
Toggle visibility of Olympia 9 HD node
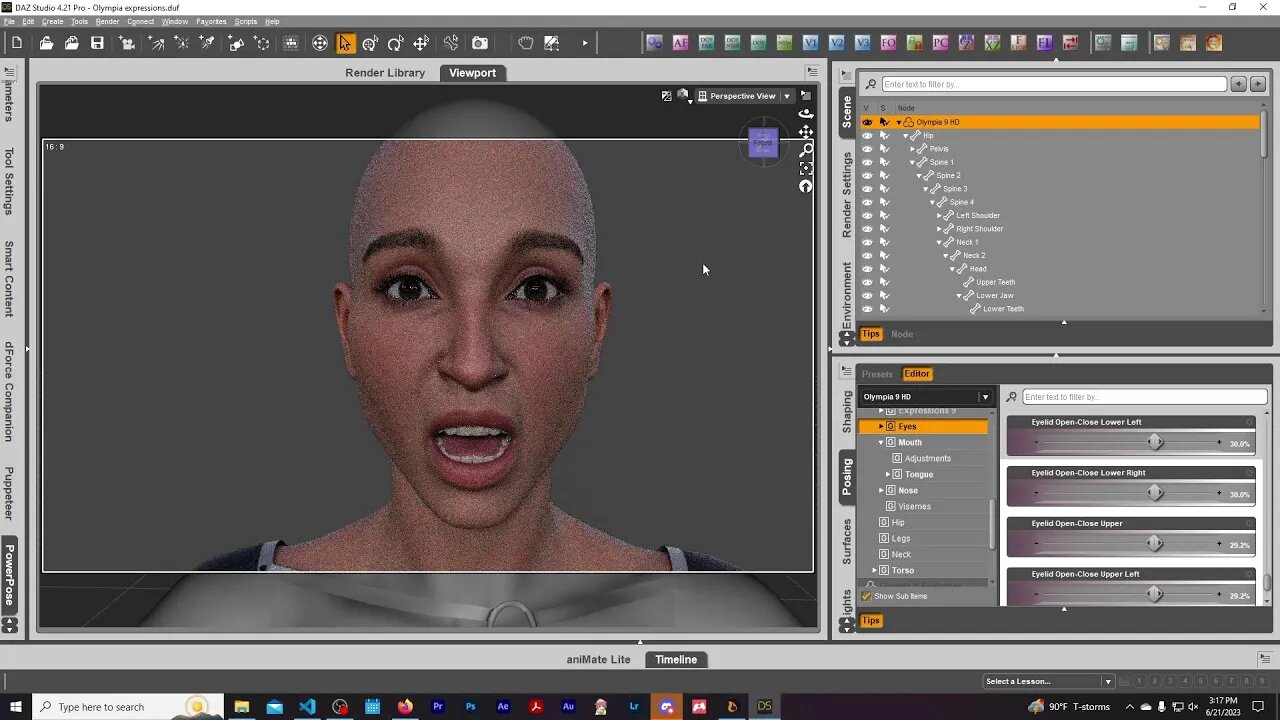click(x=867, y=122)
